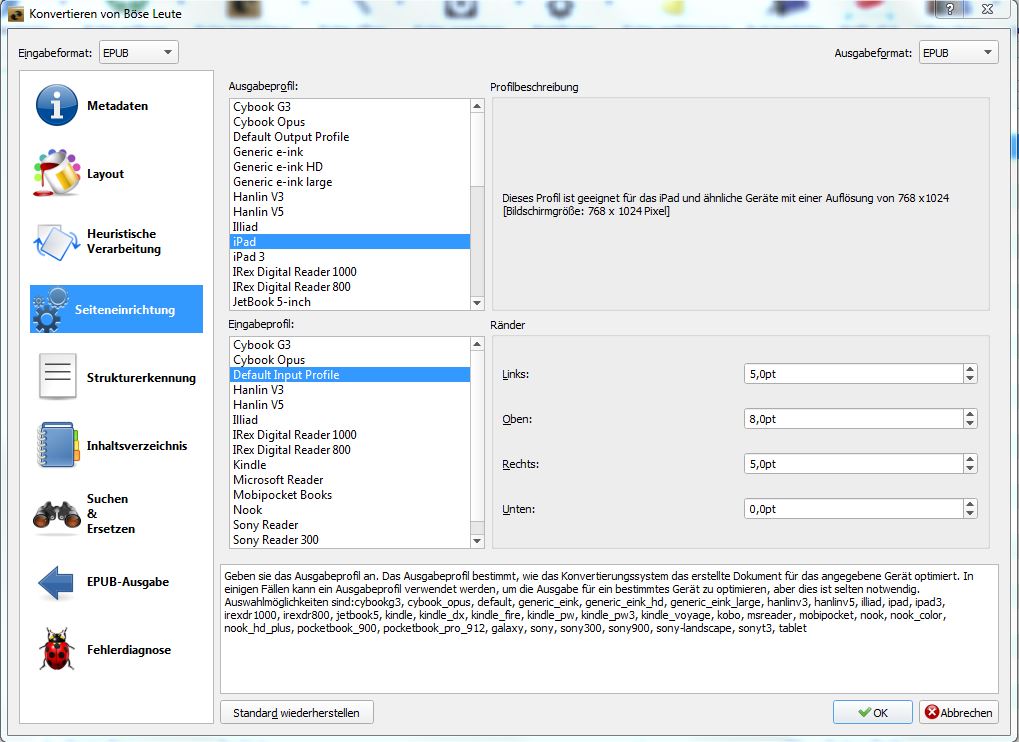Open EPUB-Ausgabe arrow icon
Image resolution: width=1019 pixels, height=742 pixels.
(x=56, y=582)
